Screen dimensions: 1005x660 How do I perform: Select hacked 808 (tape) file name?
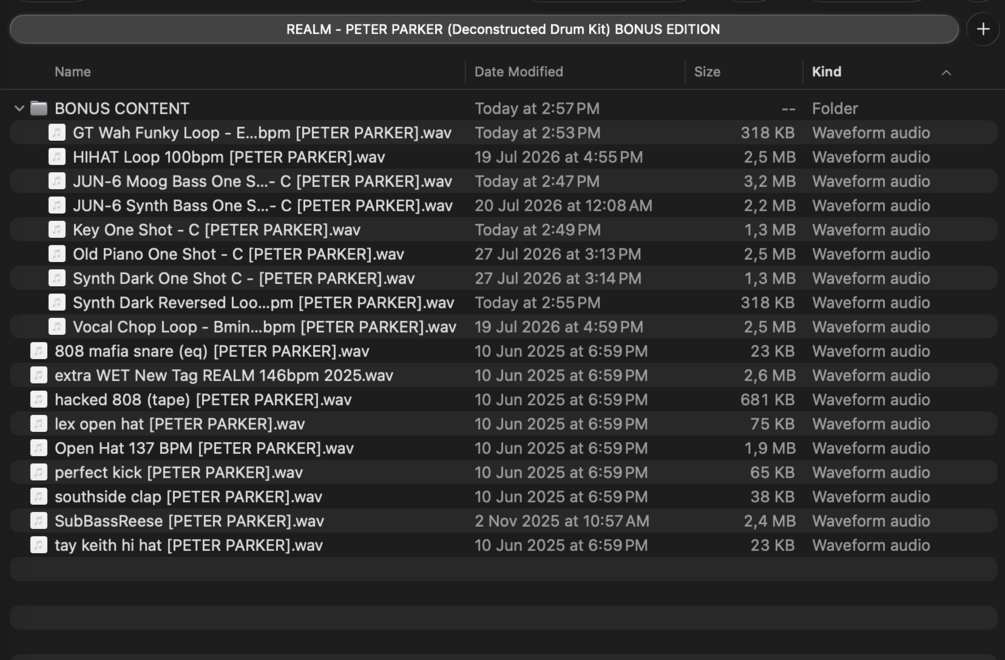(203, 400)
